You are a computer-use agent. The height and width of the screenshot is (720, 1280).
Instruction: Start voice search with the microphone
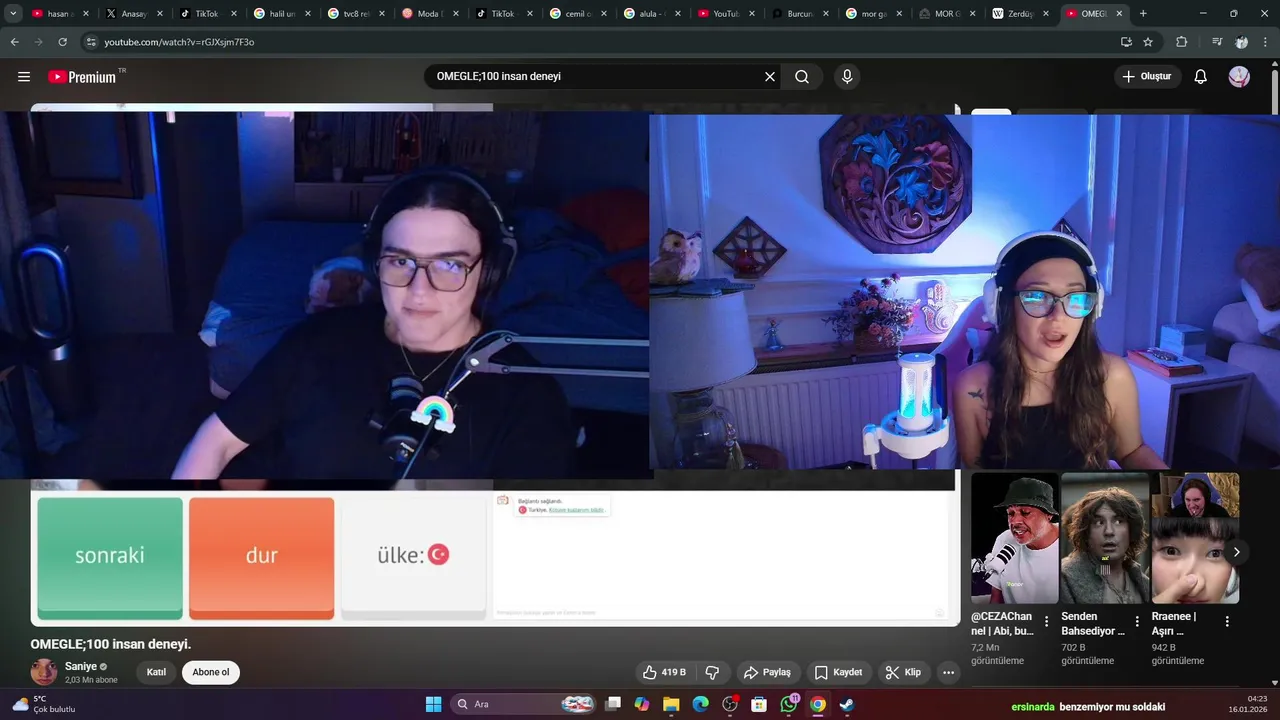[847, 77]
